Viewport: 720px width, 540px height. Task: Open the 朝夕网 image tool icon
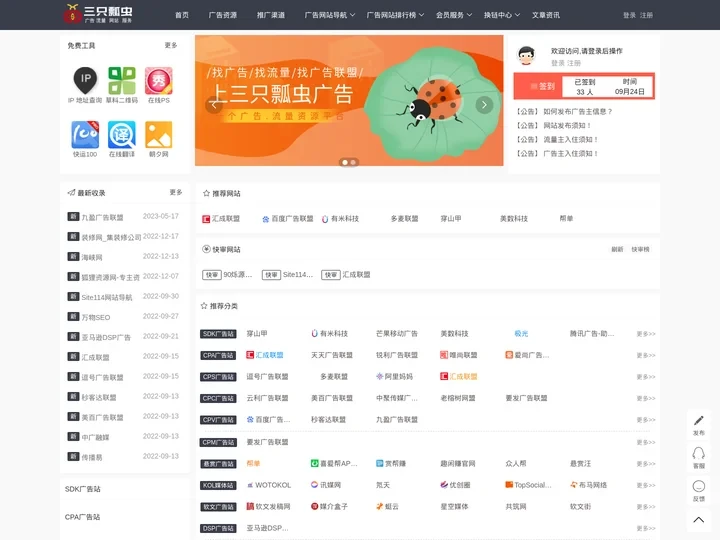(x=158, y=135)
